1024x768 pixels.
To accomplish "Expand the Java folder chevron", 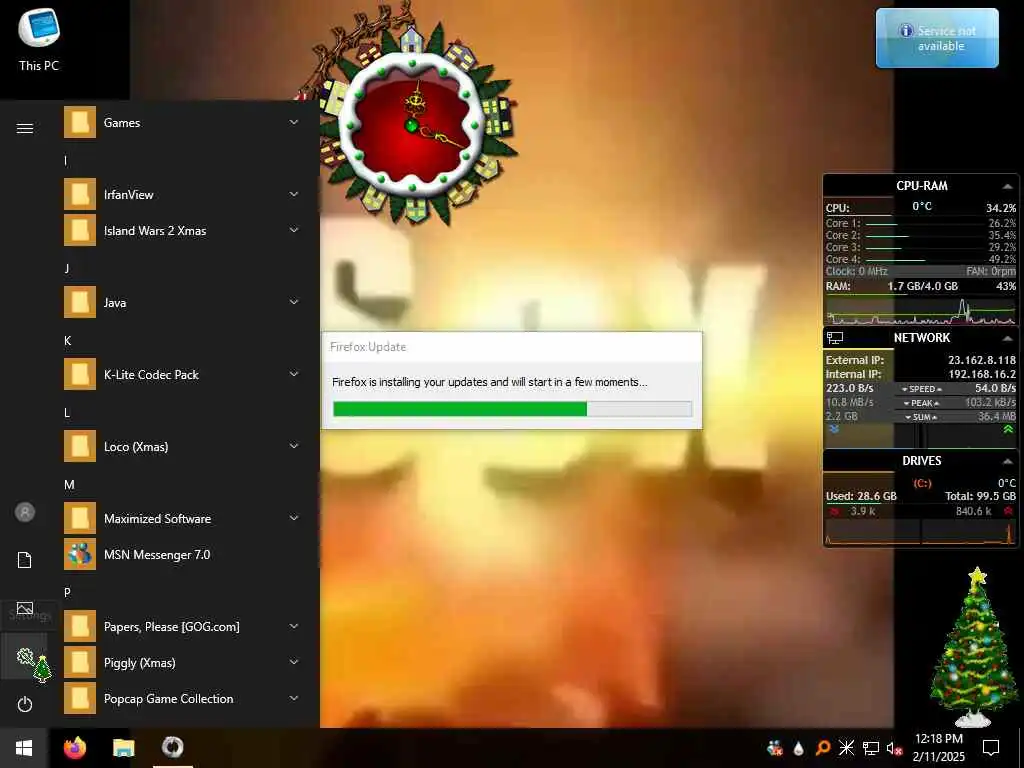I will point(294,302).
